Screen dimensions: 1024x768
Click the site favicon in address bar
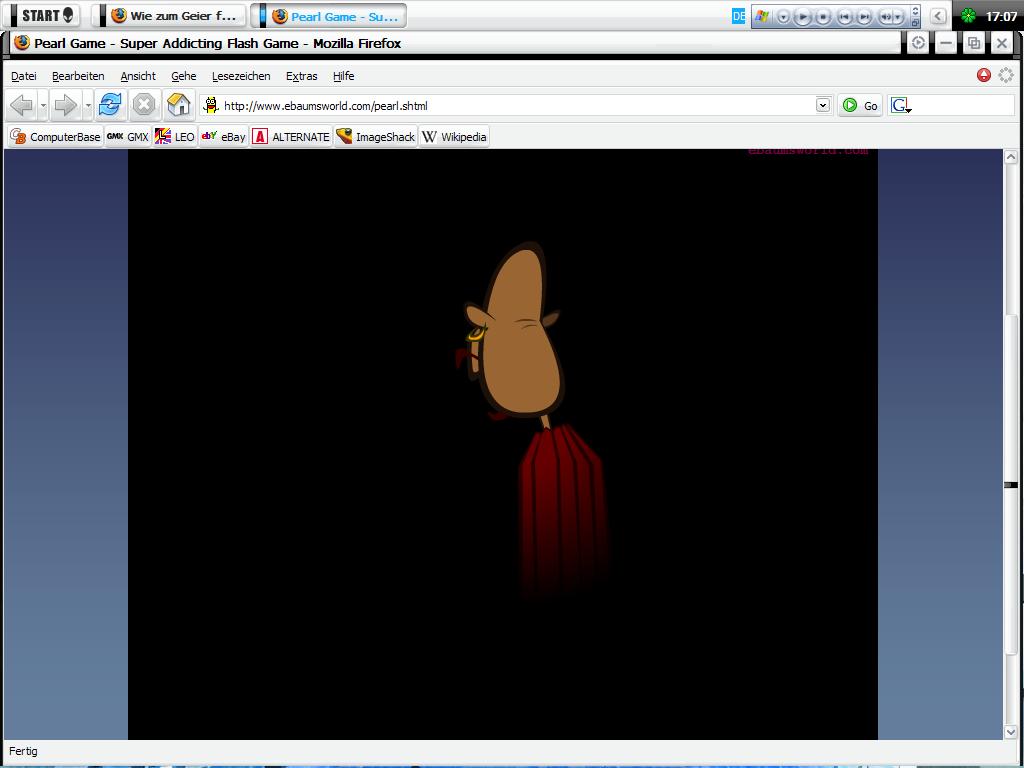click(210, 105)
